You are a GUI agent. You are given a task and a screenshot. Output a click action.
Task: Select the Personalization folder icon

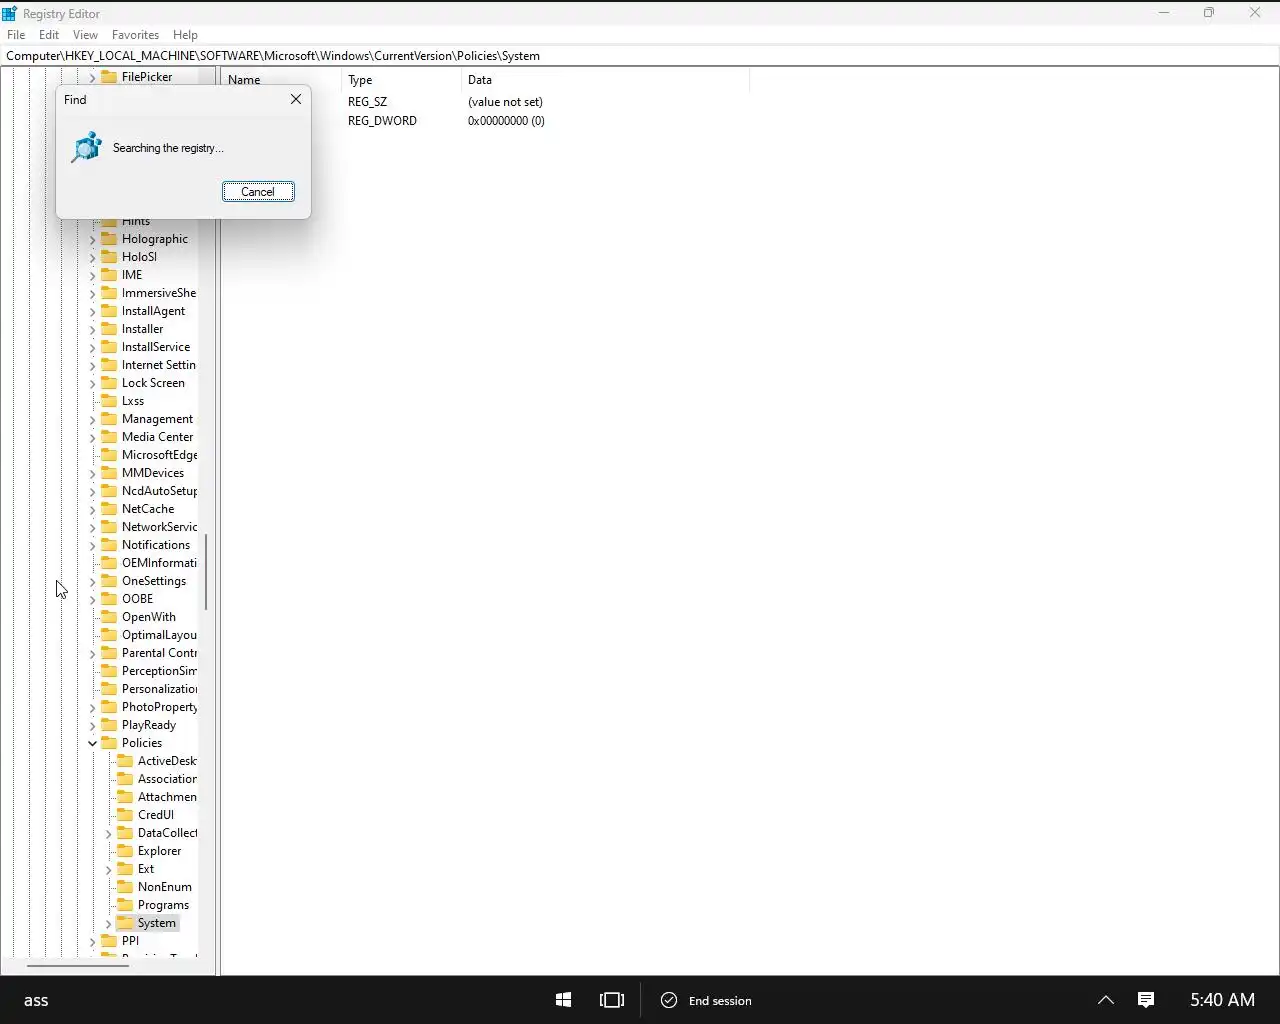(109, 689)
